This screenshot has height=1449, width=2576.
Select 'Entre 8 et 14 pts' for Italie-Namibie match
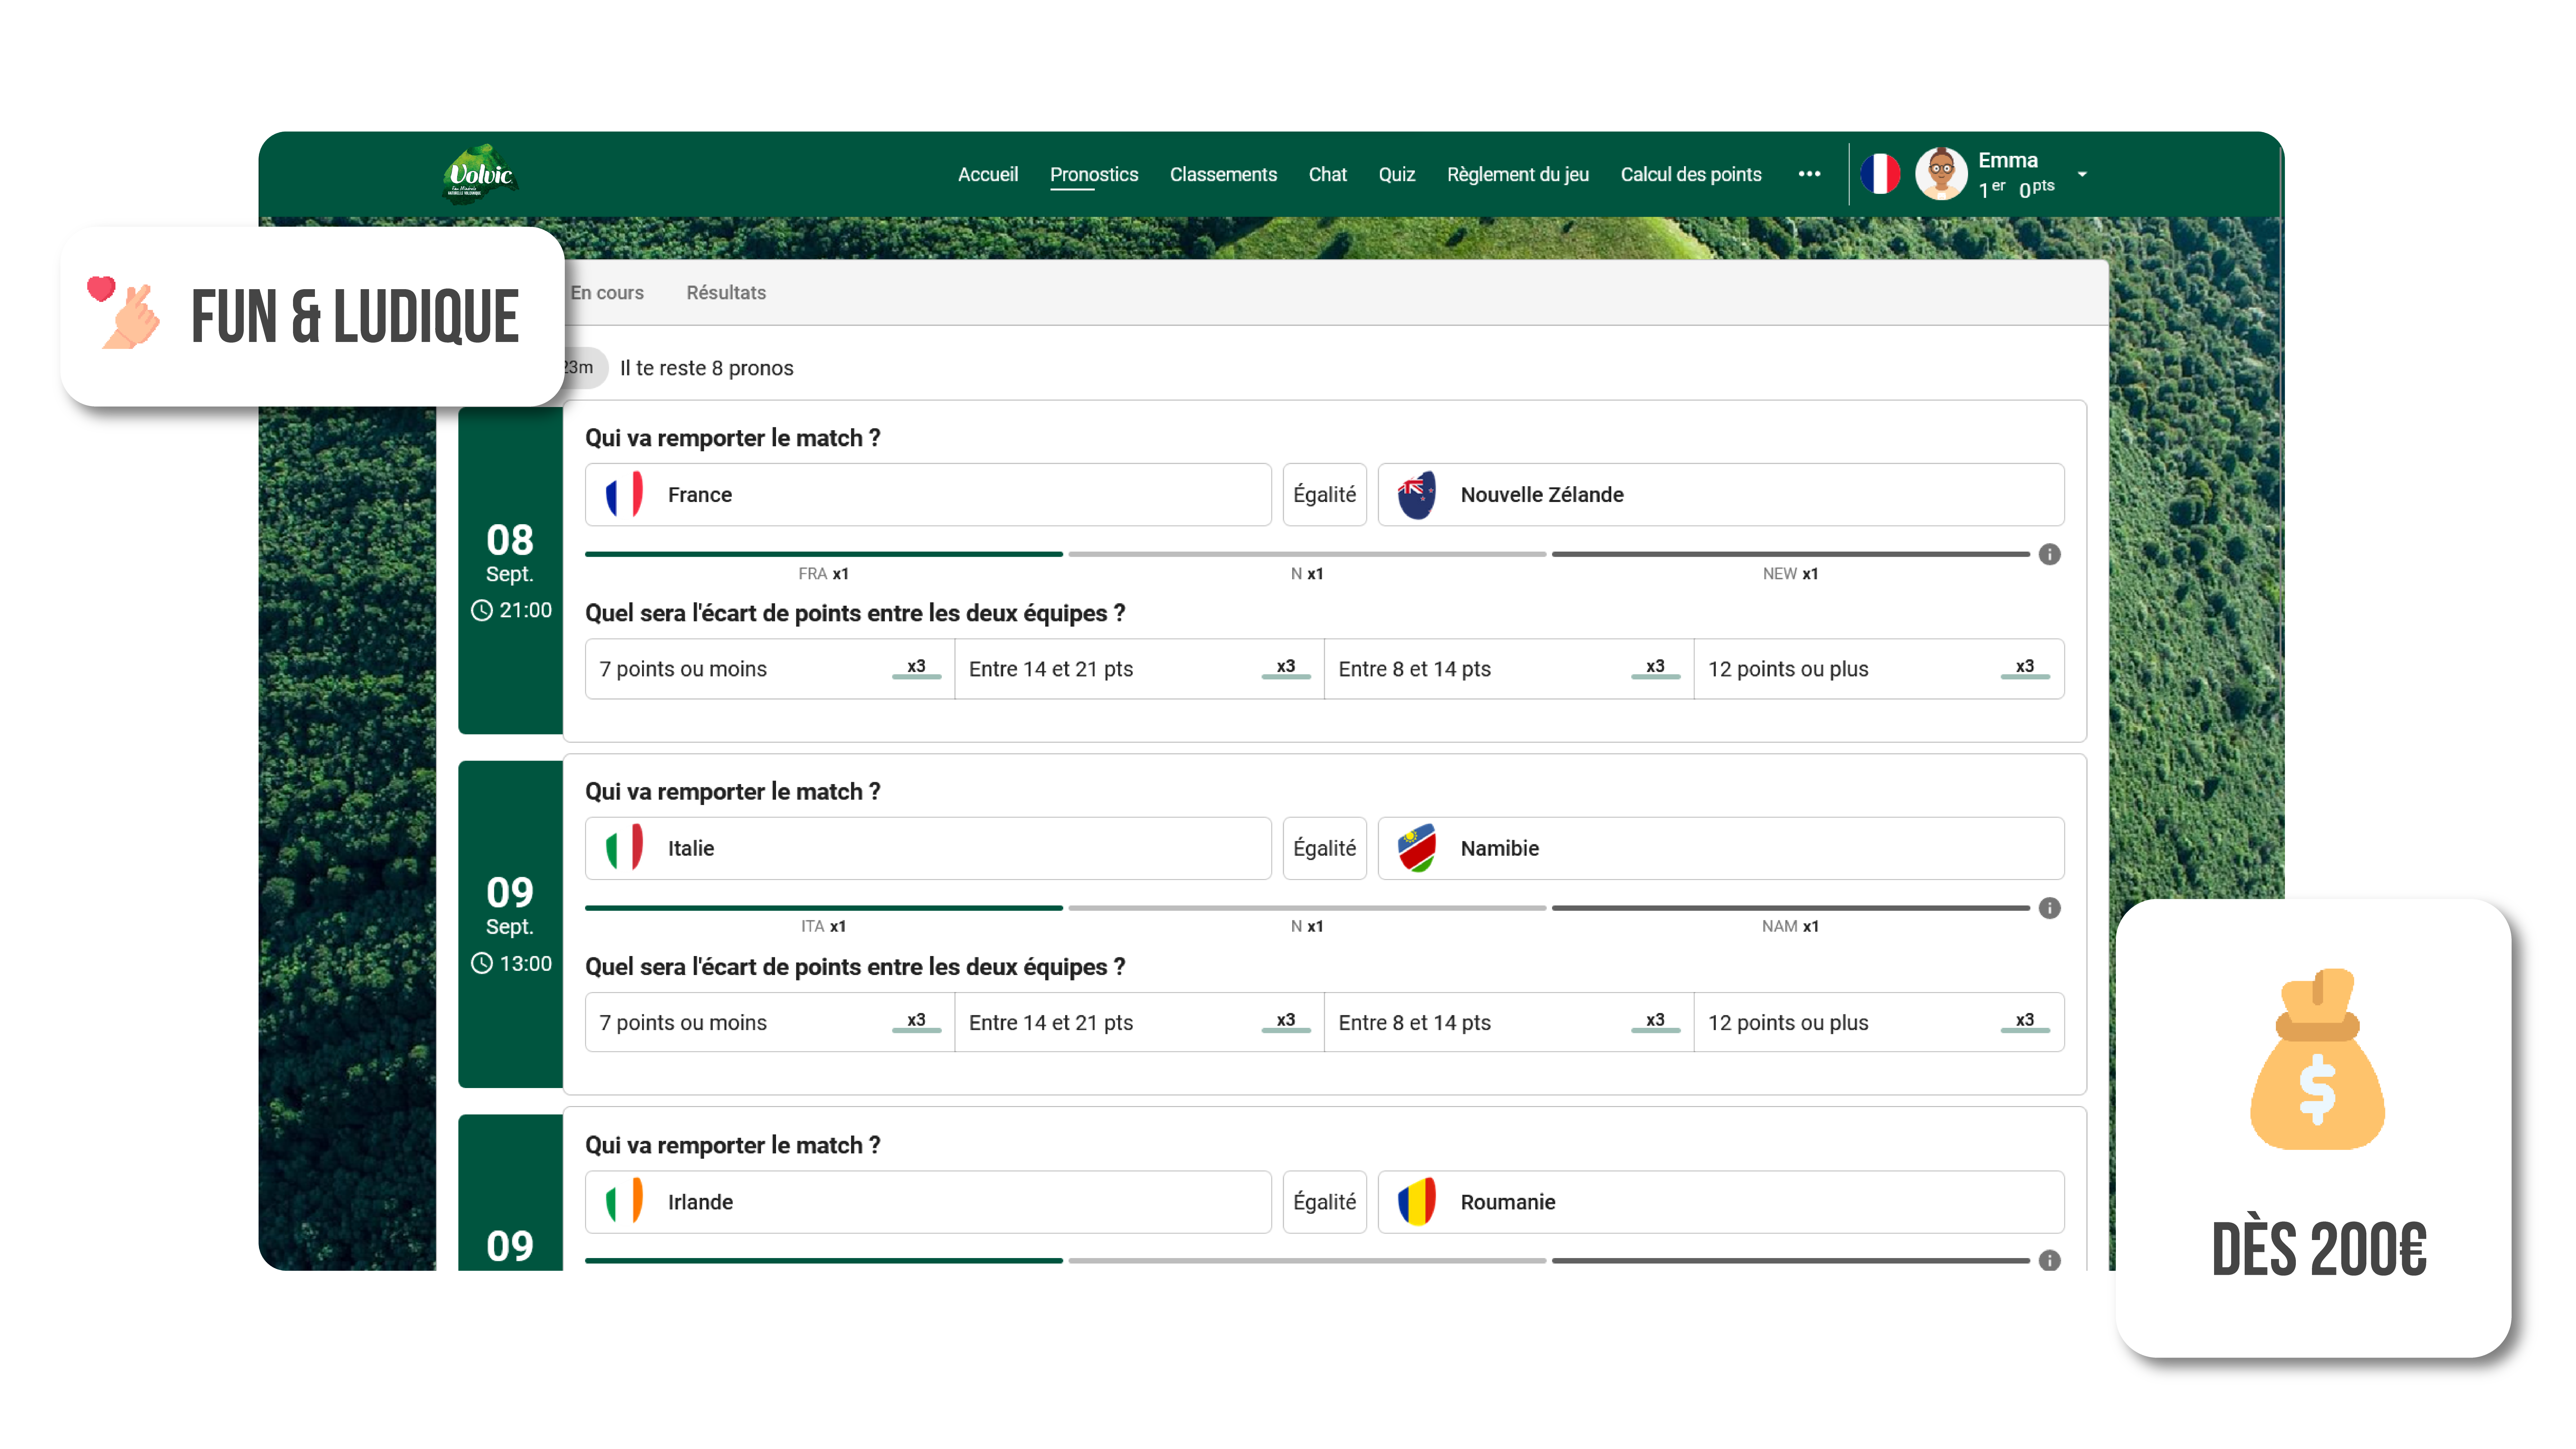(x=1509, y=1022)
